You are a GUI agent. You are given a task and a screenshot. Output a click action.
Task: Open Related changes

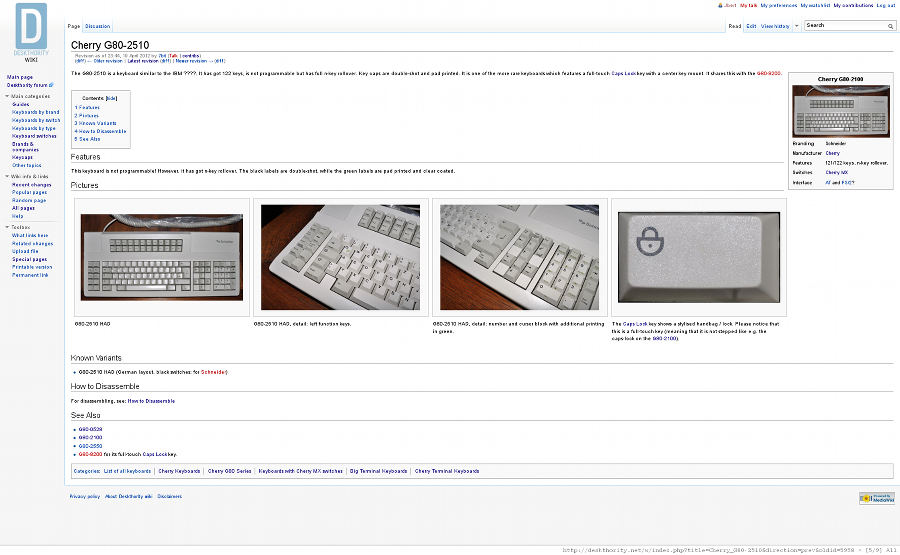tap(32, 243)
